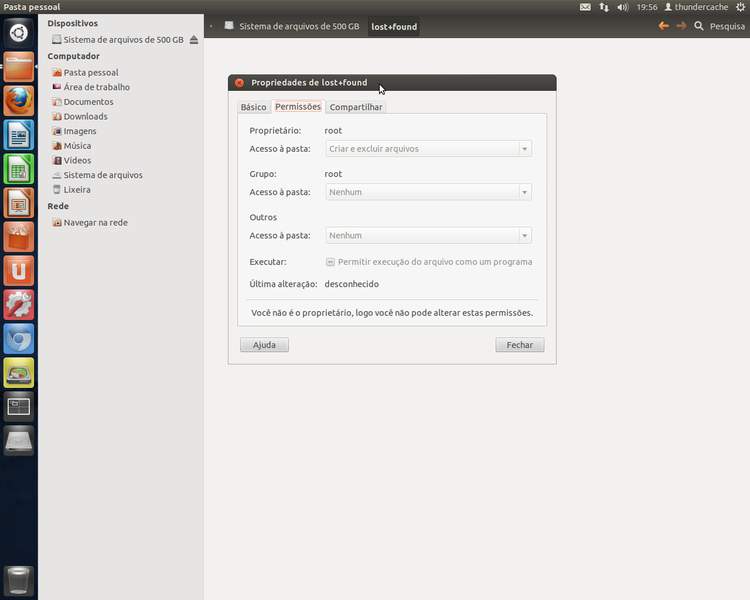Launch Firefox from the dock
This screenshot has height=600, width=750.
[x=19, y=101]
